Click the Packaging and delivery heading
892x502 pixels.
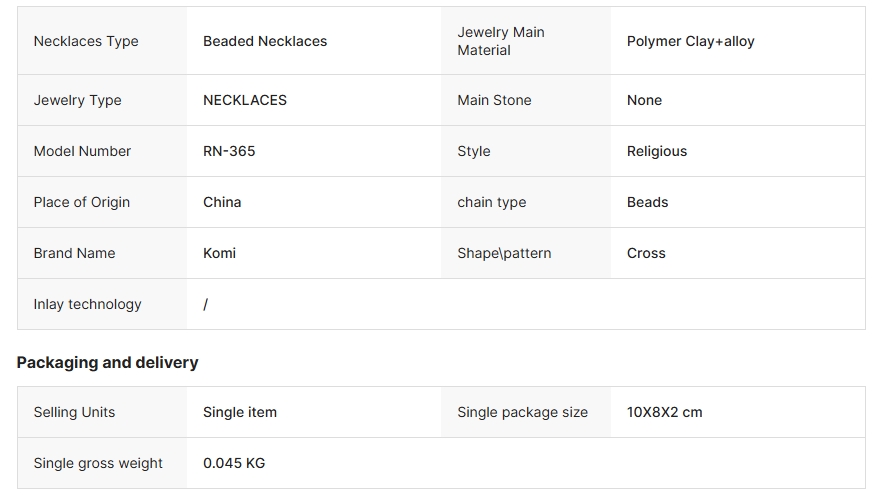pos(107,362)
